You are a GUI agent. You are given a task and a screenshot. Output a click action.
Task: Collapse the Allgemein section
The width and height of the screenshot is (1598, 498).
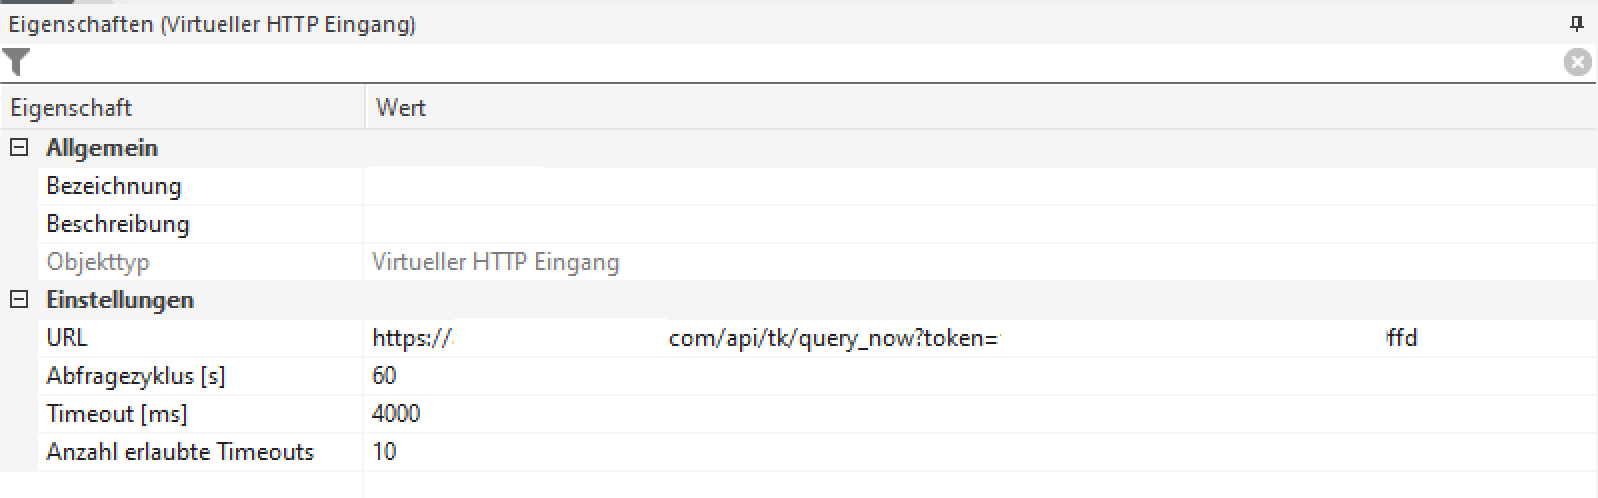19,148
